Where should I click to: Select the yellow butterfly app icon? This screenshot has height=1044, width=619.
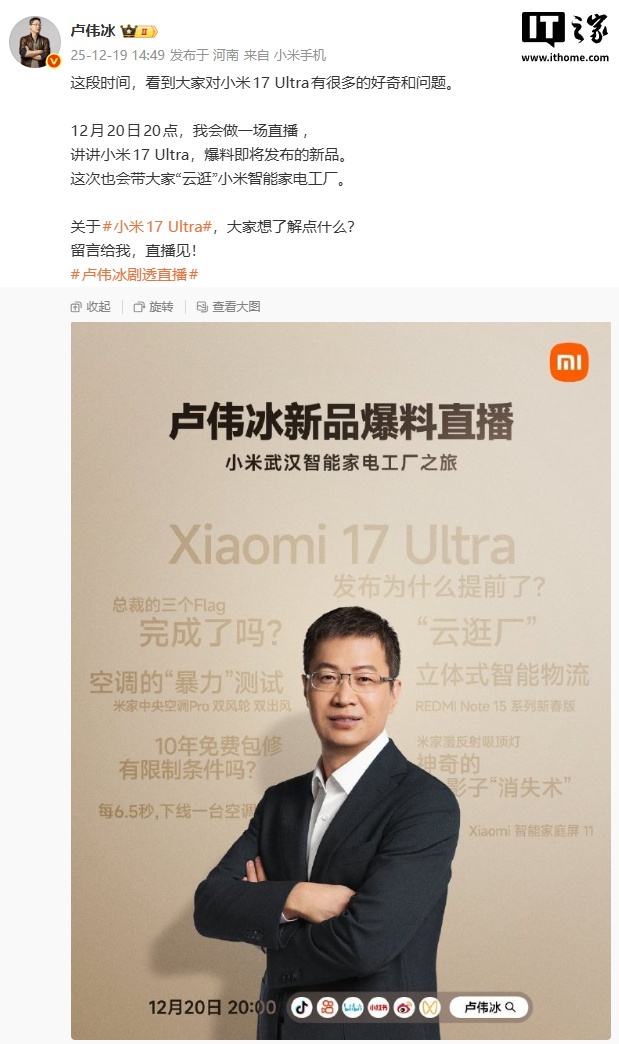click(x=430, y=1007)
